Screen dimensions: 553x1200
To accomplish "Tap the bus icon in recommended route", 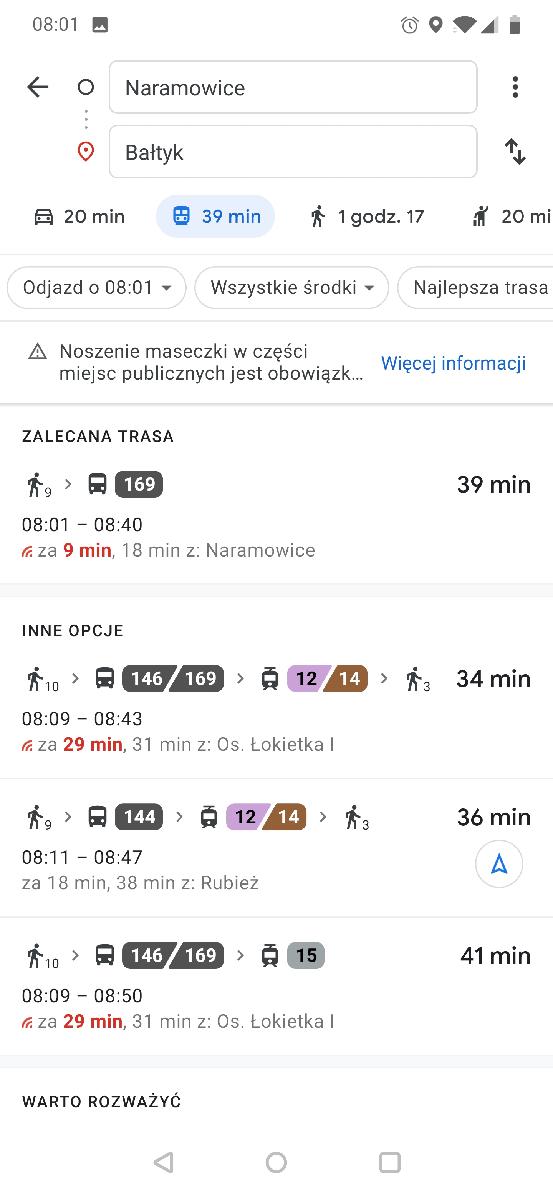I will (x=97, y=485).
